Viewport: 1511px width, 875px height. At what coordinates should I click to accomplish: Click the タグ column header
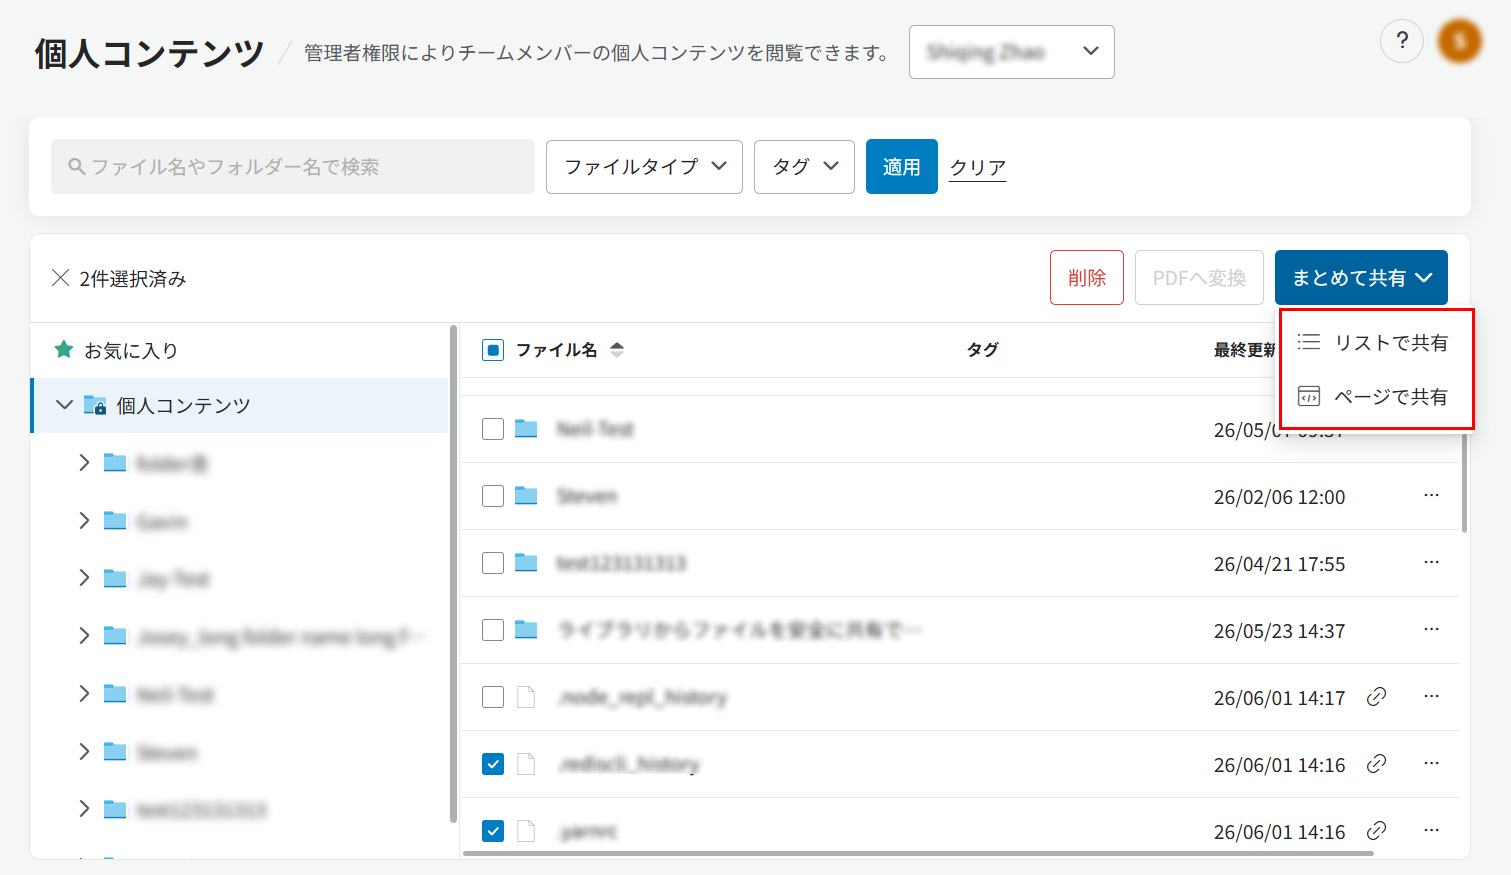[x=982, y=349]
